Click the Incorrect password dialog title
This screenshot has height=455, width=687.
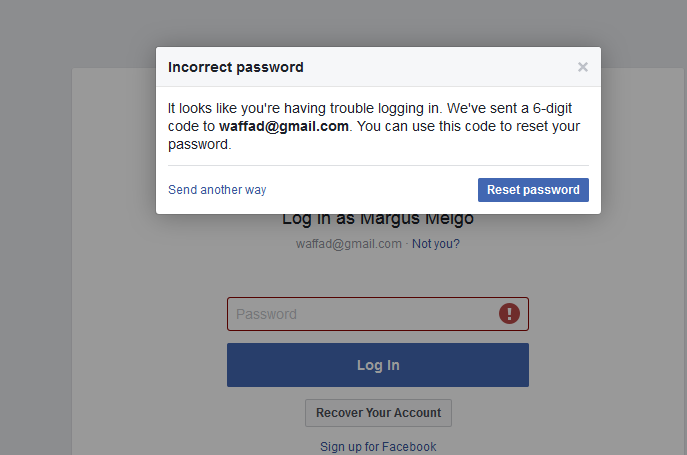[x=236, y=68]
